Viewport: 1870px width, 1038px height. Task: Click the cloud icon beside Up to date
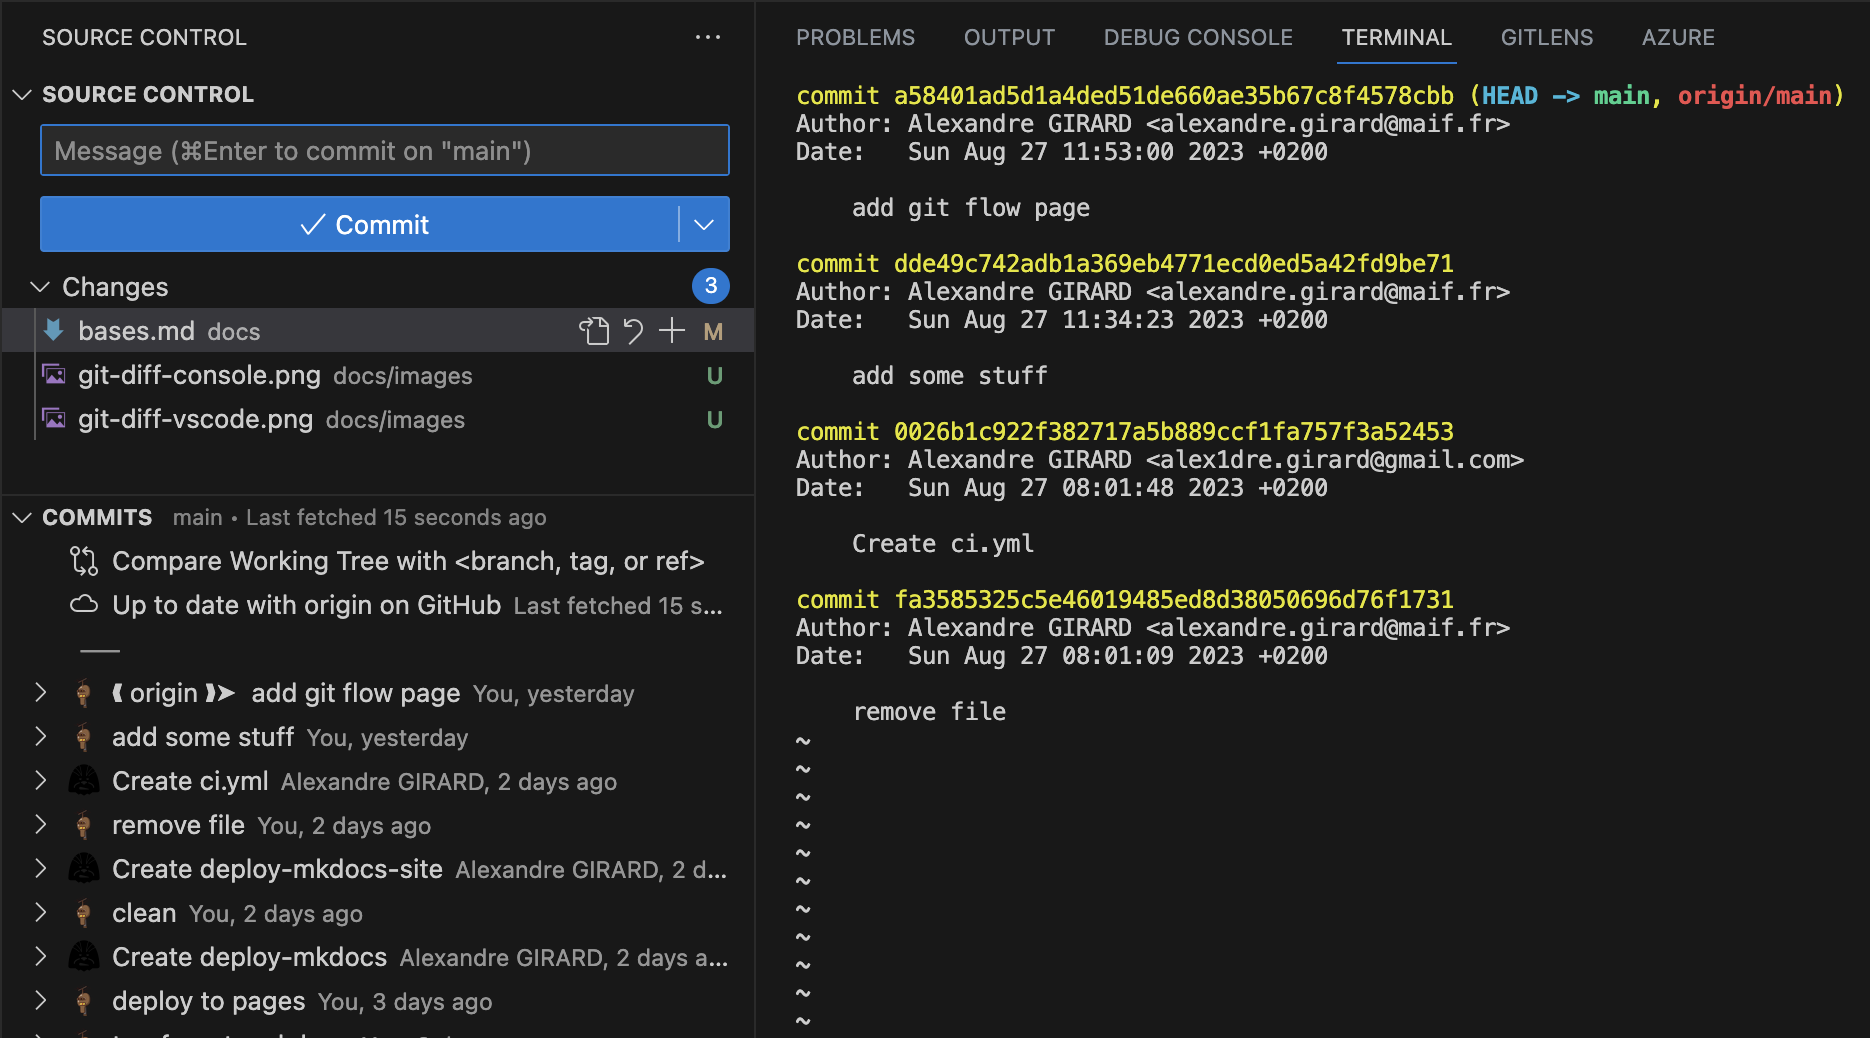point(84,605)
